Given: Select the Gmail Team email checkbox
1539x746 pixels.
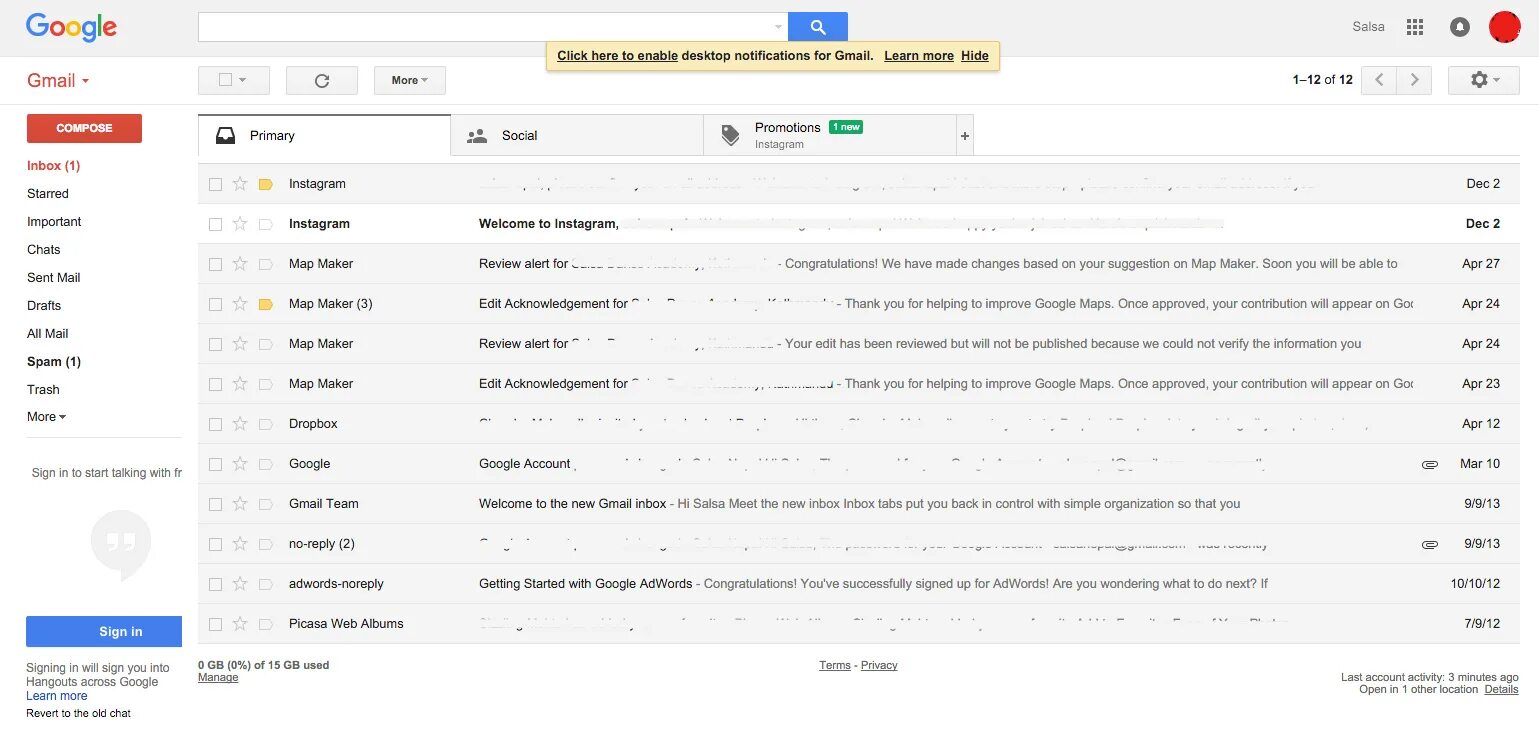Looking at the screenshot, I should click(x=215, y=504).
